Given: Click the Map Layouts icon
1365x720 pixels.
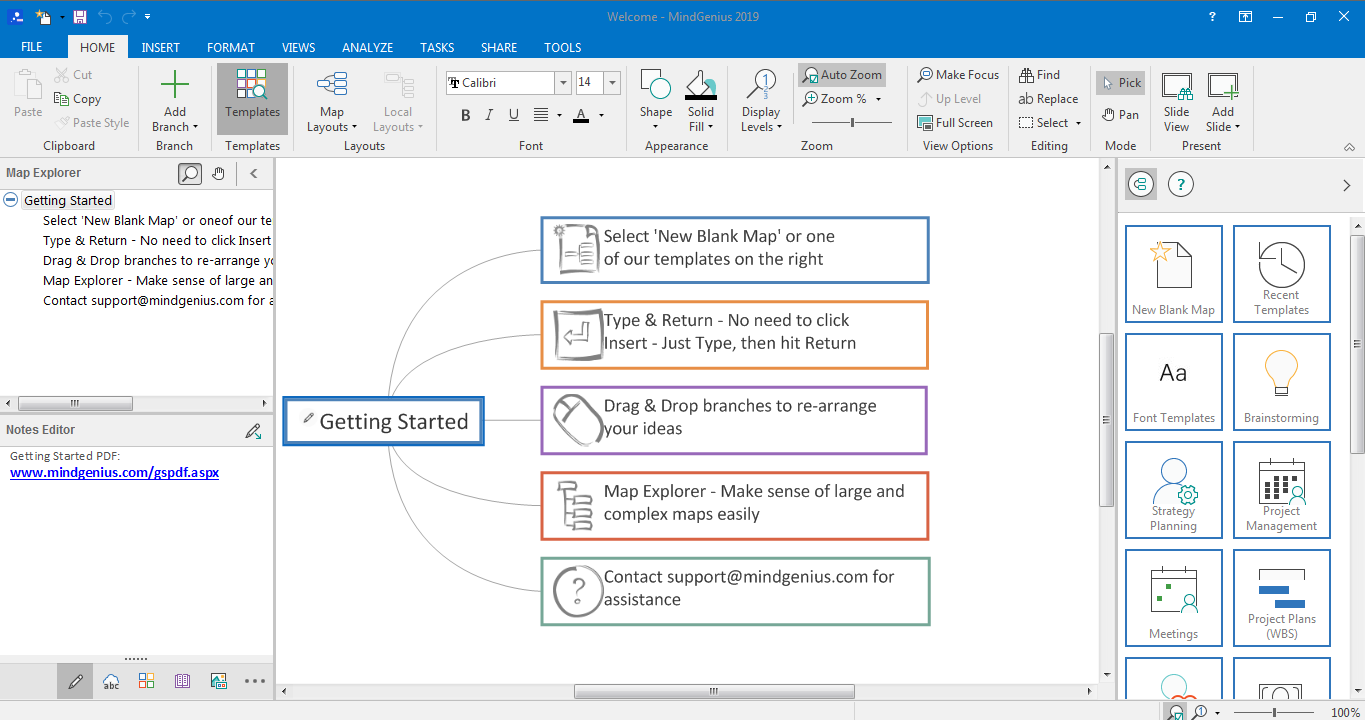Looking at the screenshot, I should click(332, 85).
